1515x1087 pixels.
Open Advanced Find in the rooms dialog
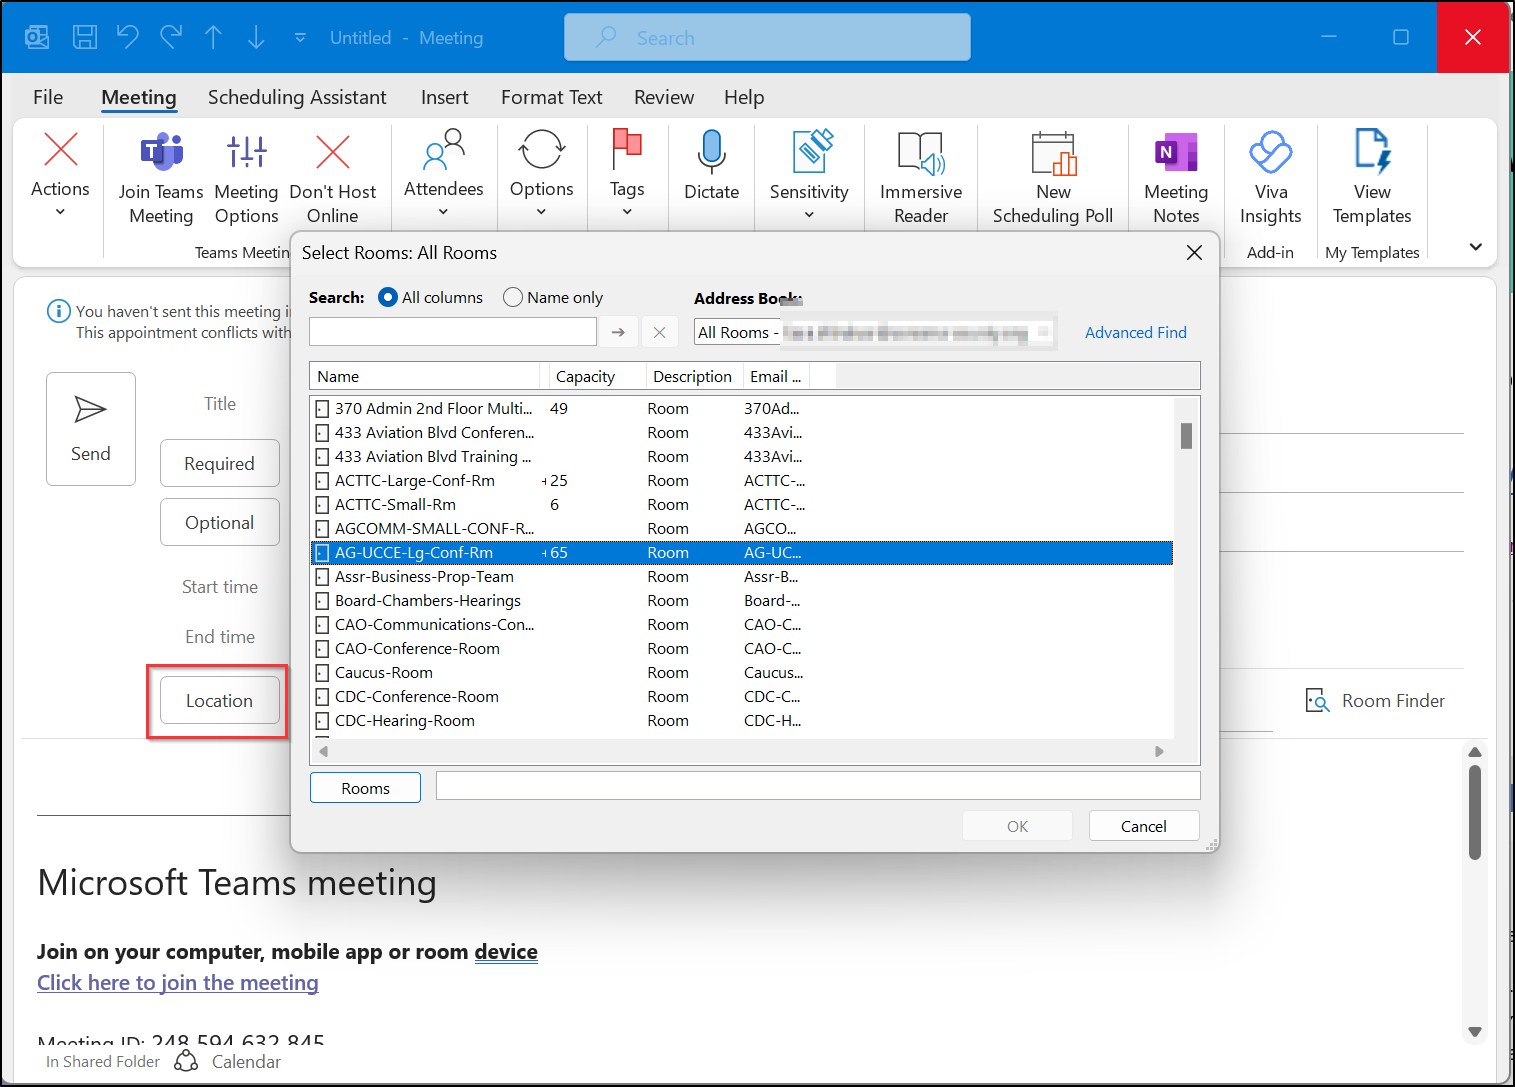(1135, 332)
